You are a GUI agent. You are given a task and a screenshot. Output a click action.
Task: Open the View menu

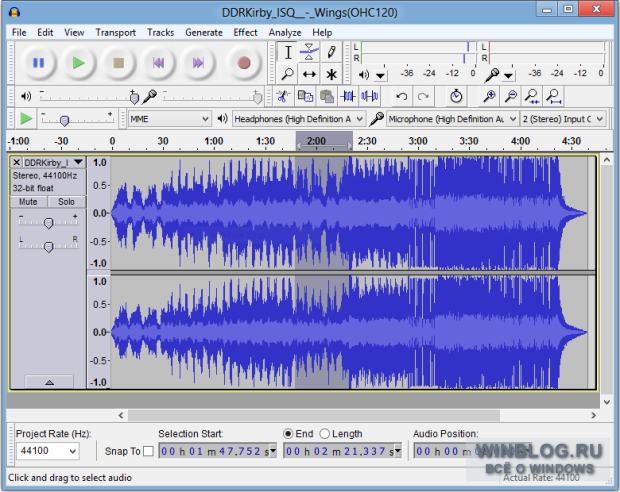(x=74, y=32)
